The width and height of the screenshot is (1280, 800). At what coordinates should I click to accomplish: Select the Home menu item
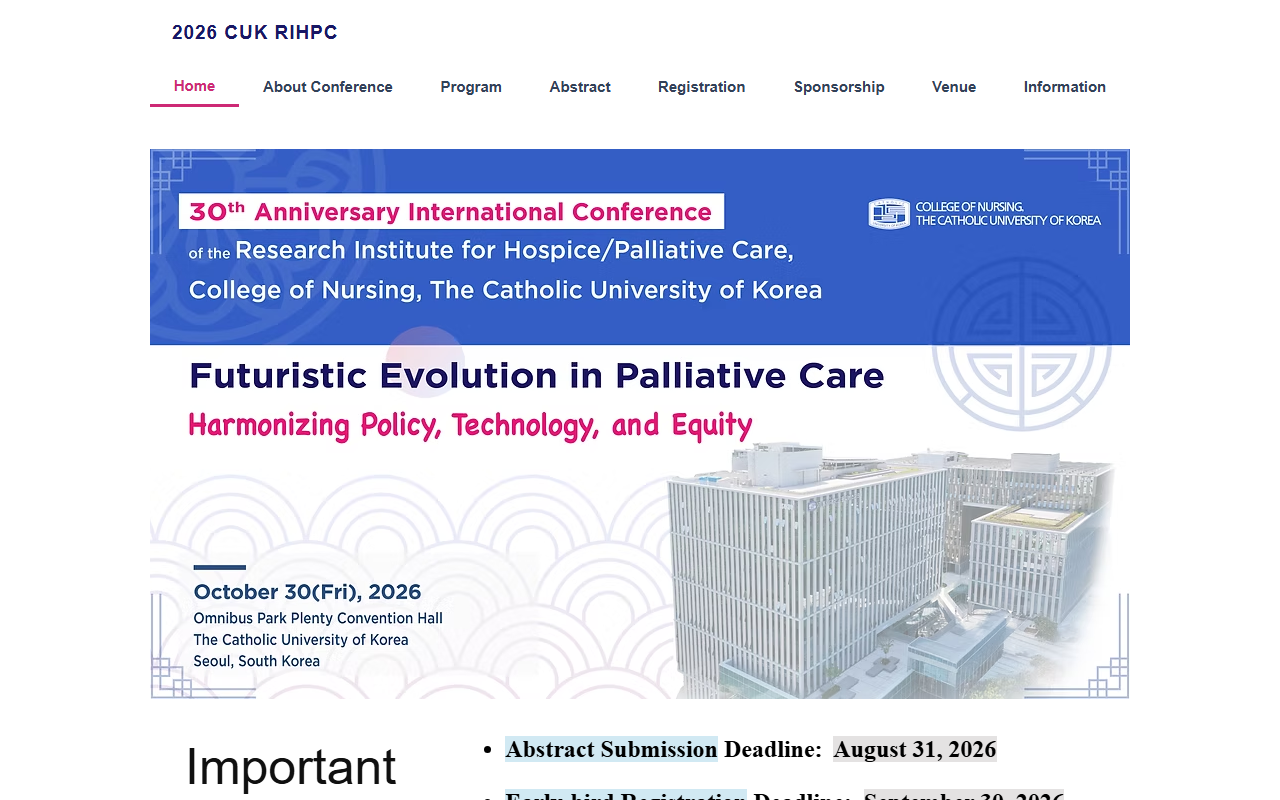click(x=194, y=86)
